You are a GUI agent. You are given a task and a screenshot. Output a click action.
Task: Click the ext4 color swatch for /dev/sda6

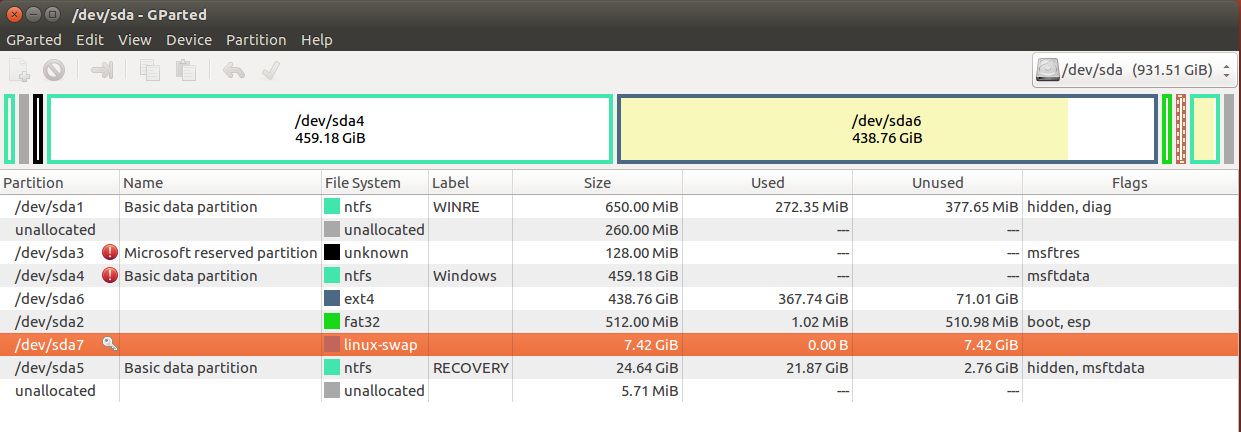click(332, 298)
